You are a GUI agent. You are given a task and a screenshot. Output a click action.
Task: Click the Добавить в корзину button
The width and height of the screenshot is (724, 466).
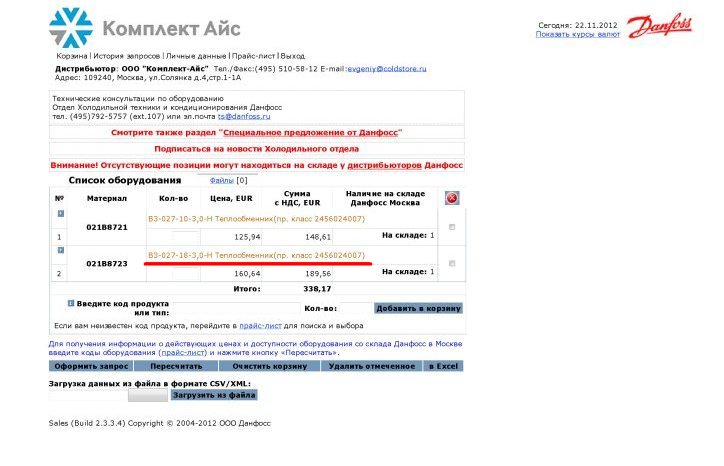[418, 308]
